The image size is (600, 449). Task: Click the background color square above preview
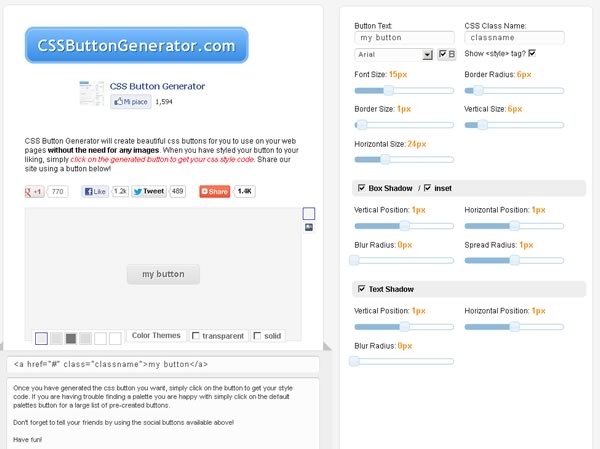pos(309,213)
